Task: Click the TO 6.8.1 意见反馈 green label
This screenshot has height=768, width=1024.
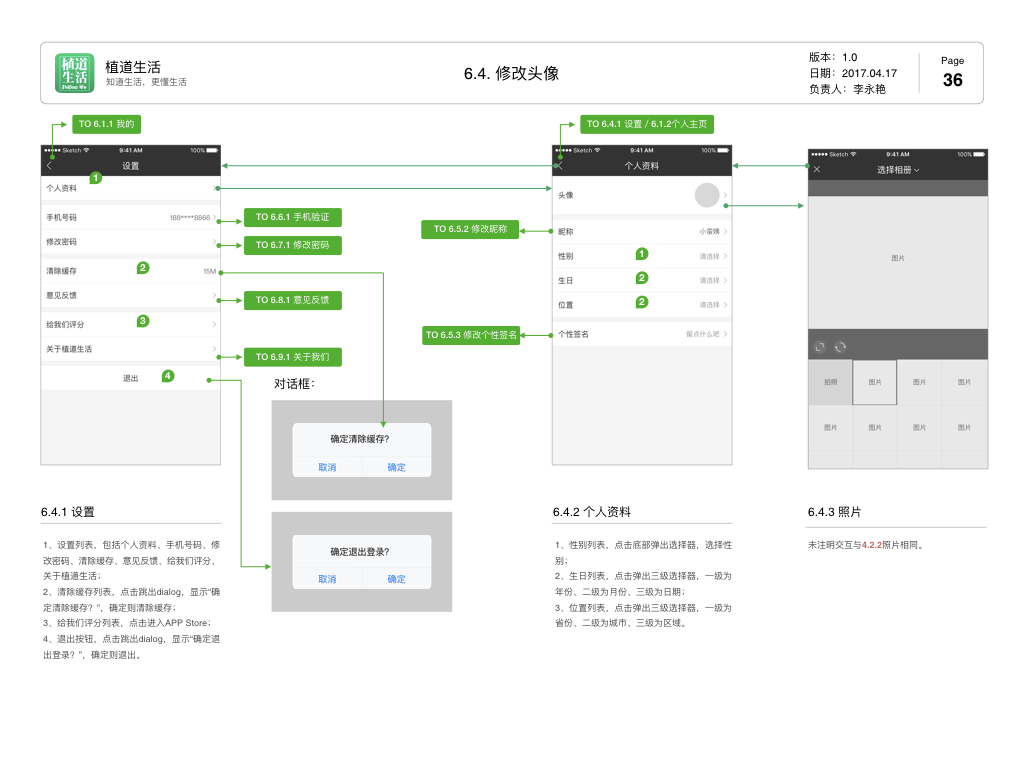Action: (293, 300)
